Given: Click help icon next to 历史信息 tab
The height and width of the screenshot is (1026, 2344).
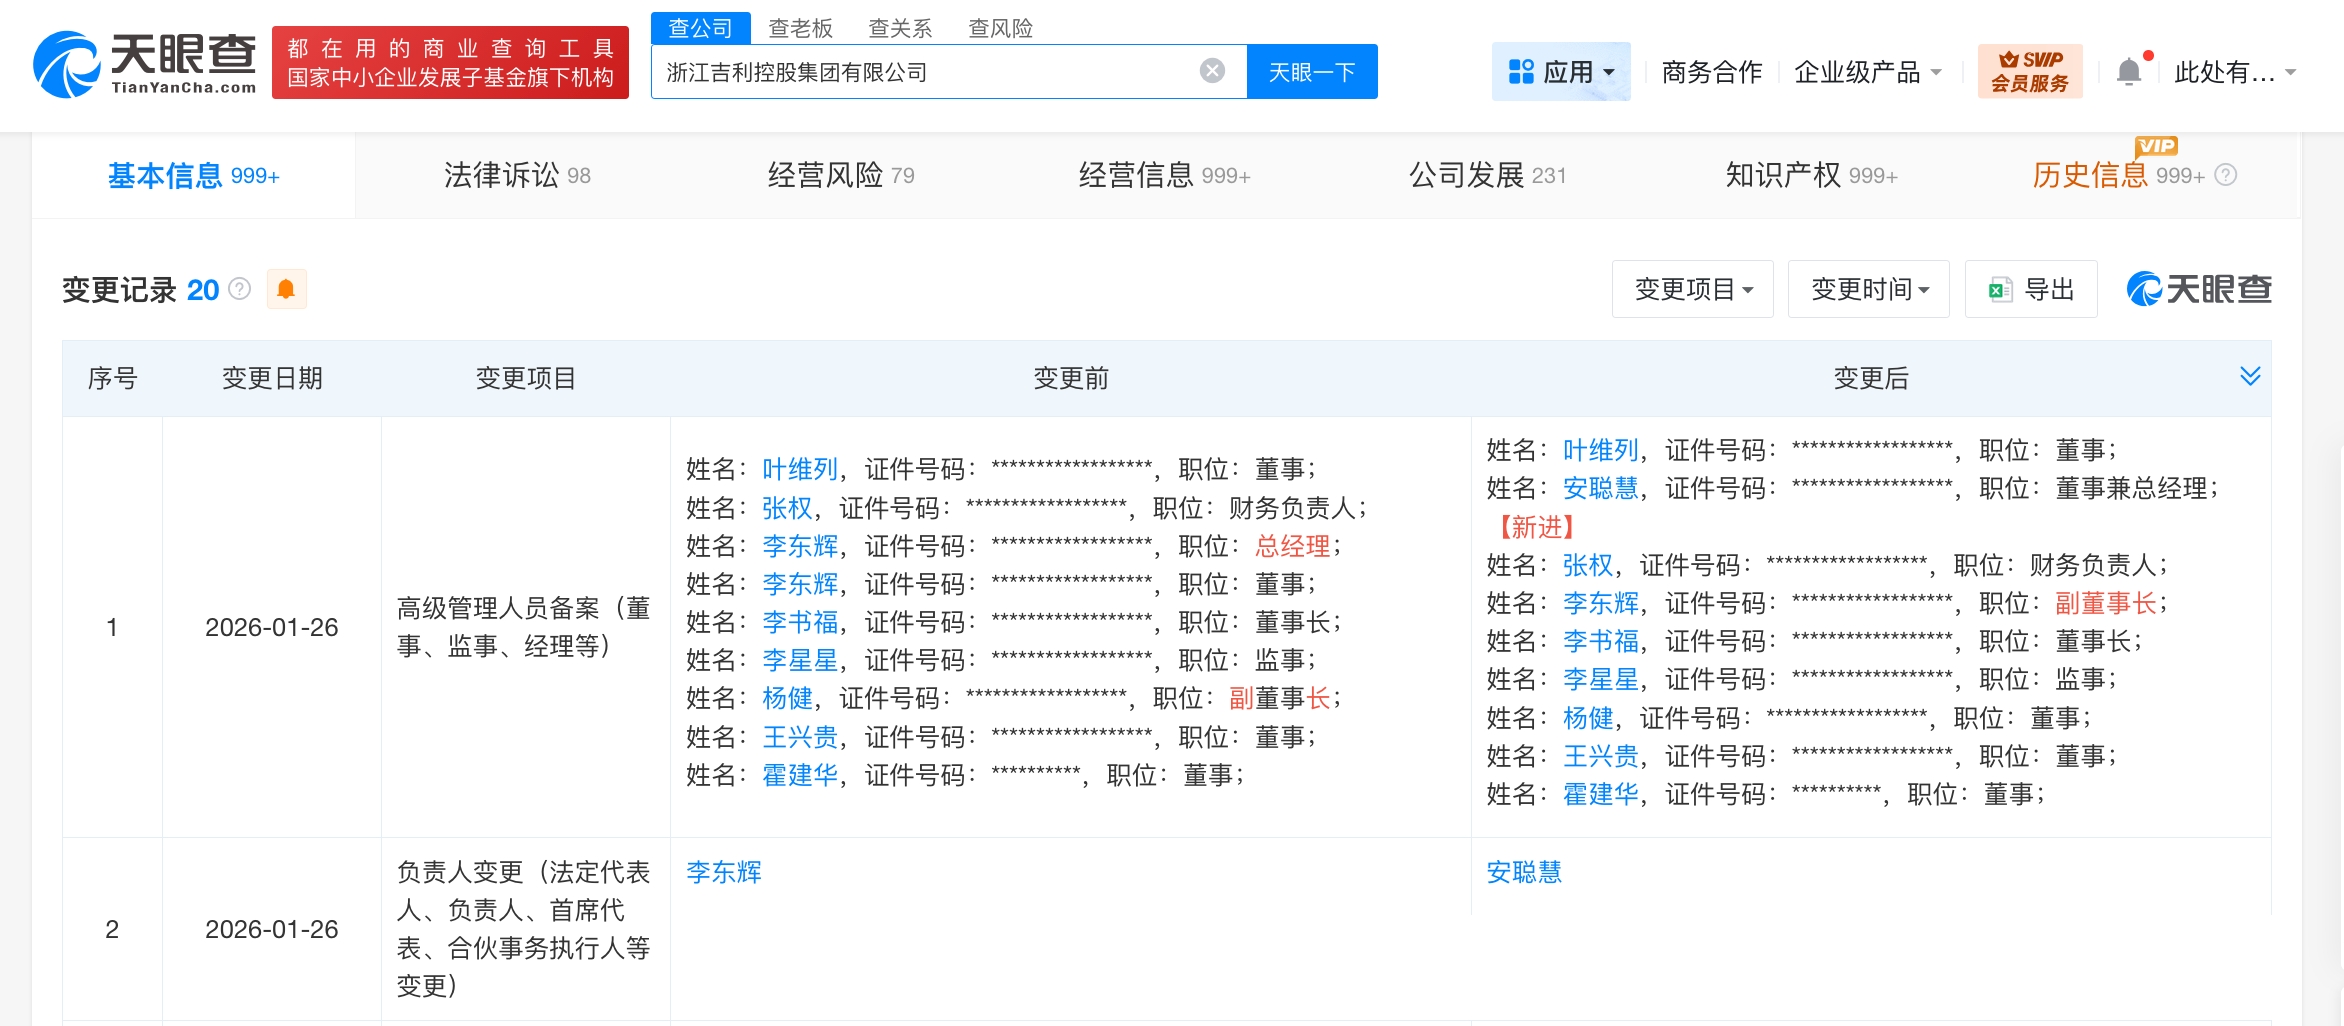Looking at the screenshot, I should point(2226,176).
